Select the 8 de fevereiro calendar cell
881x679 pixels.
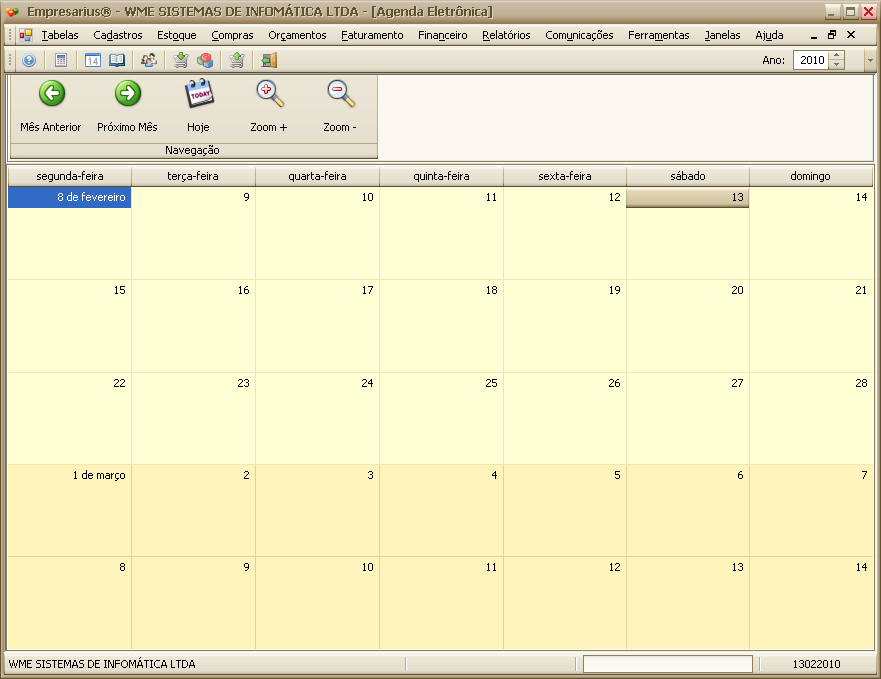point(69,233)
